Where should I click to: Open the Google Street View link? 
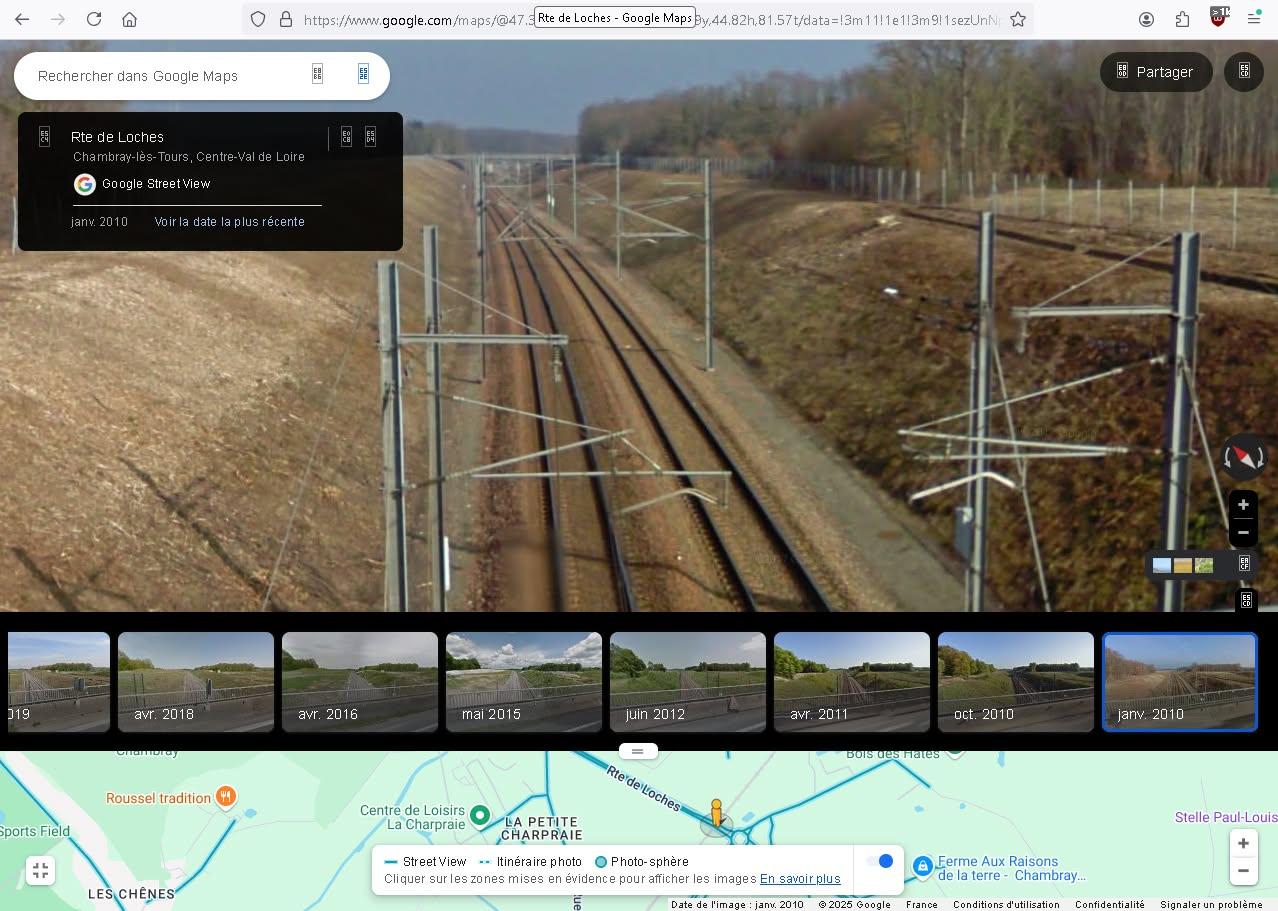(x=156, y=184)
